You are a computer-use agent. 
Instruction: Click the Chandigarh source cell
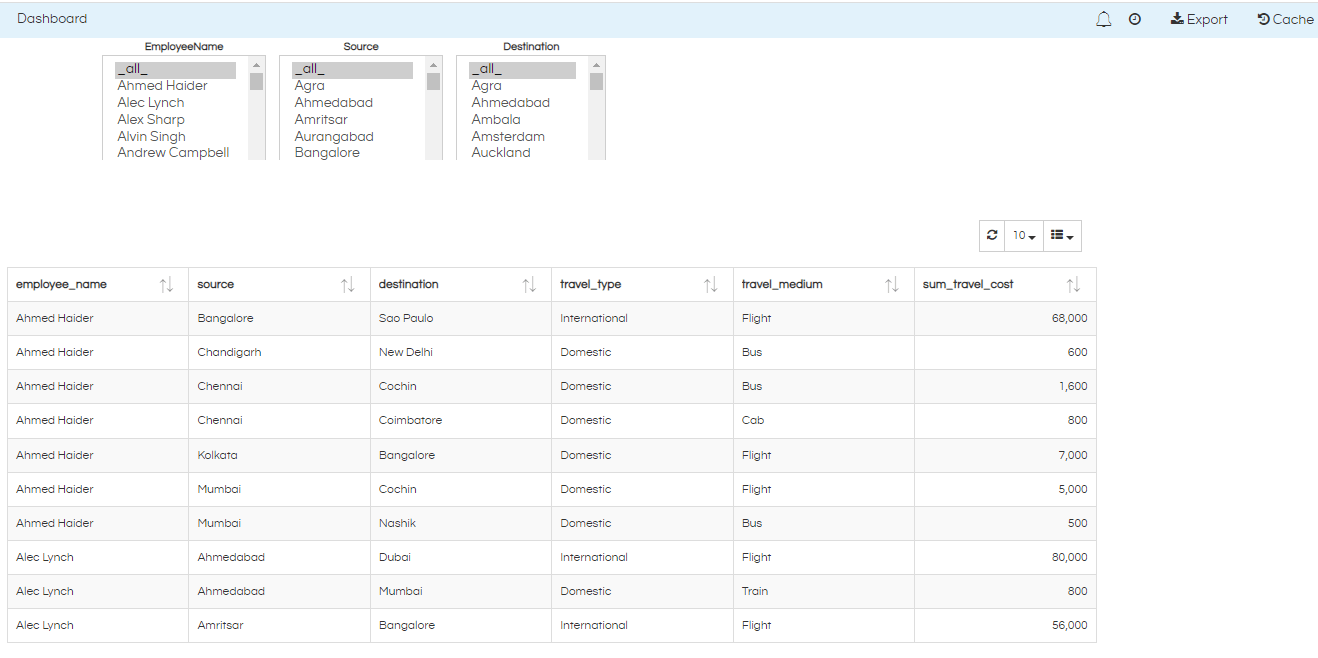(x=279, y=352)
